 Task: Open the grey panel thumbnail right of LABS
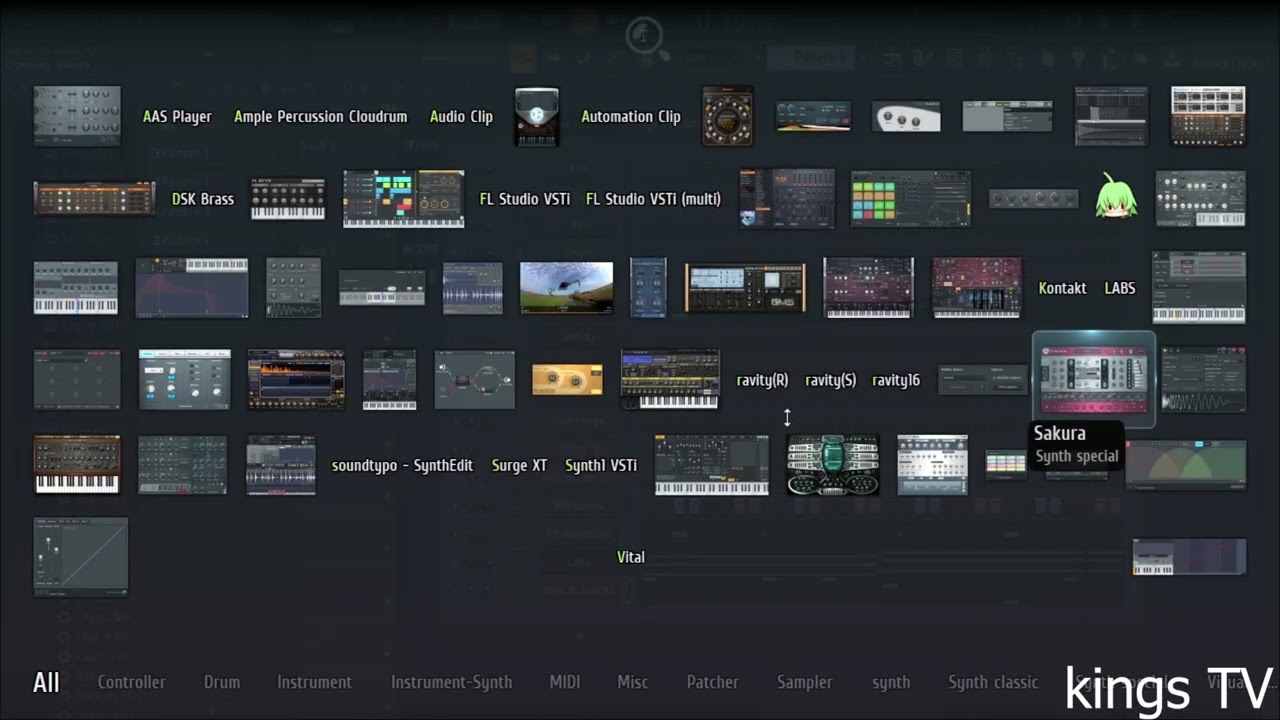(x=1199, y=287)
